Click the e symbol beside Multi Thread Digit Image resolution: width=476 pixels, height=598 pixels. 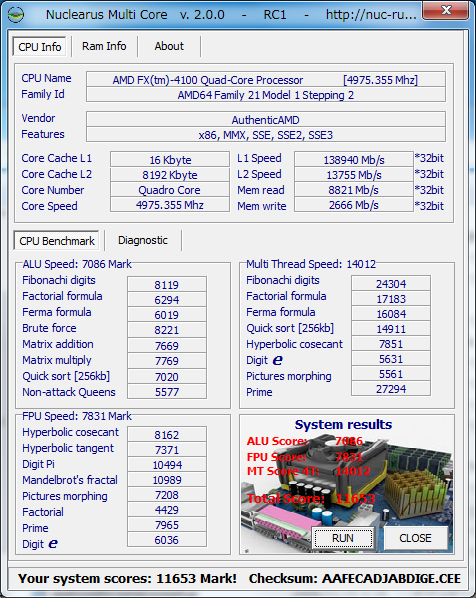pyautogui.click(x=278, y=360)
